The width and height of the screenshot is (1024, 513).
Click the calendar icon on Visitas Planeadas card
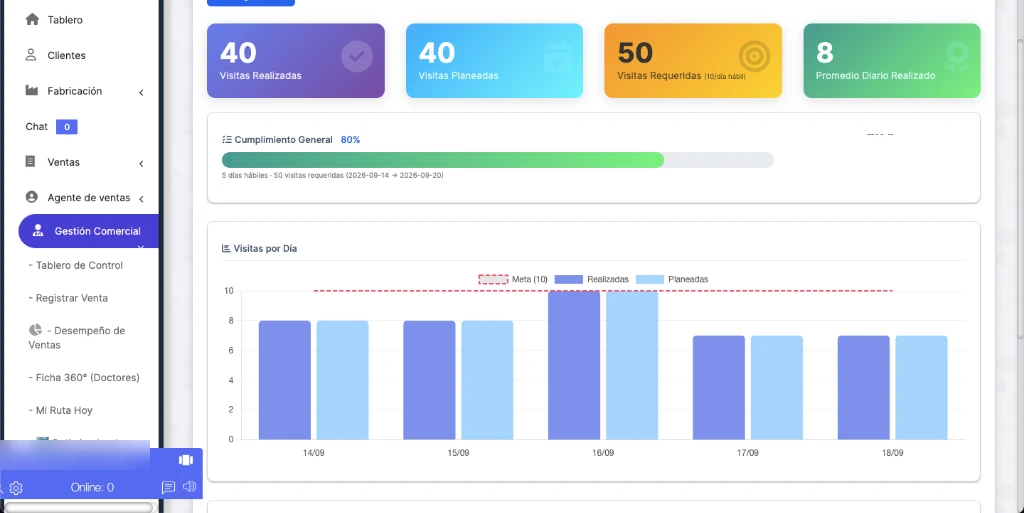(557, 57)
